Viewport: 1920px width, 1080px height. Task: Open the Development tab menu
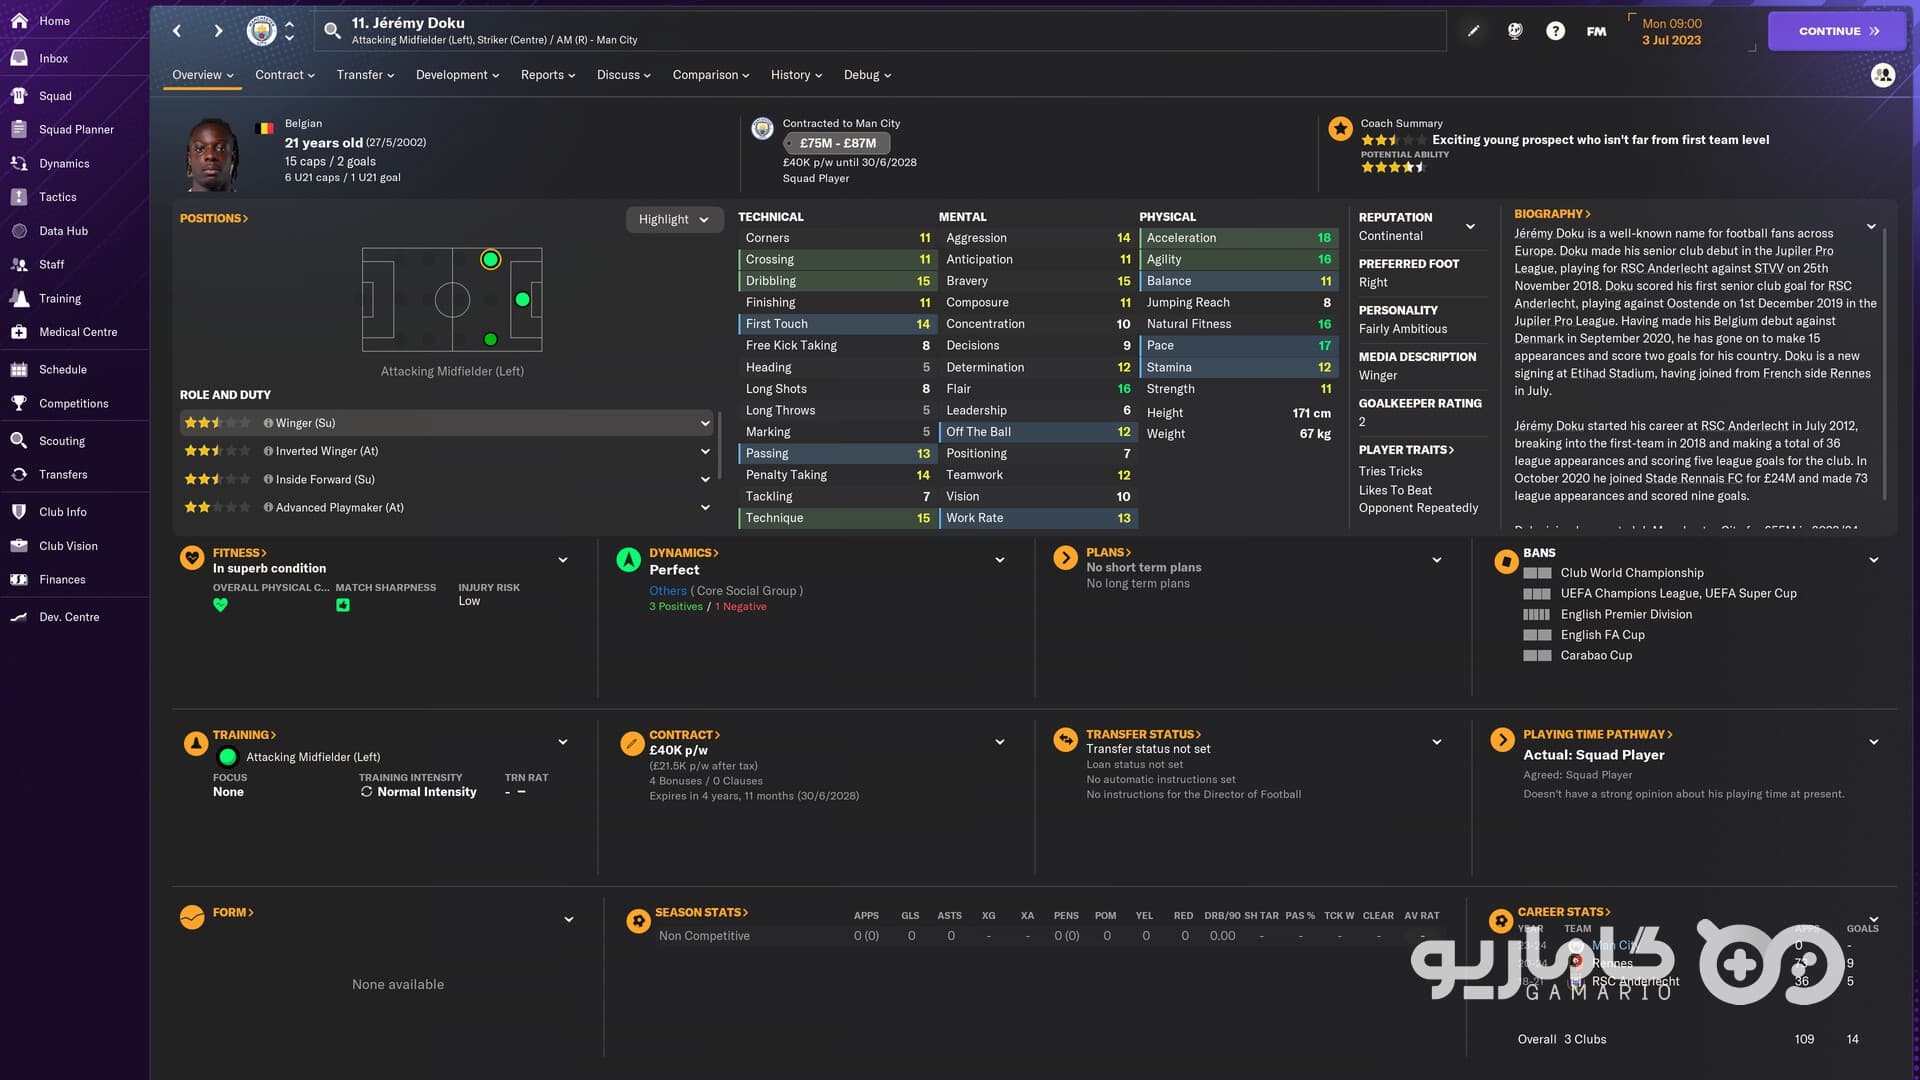point(457,75)
